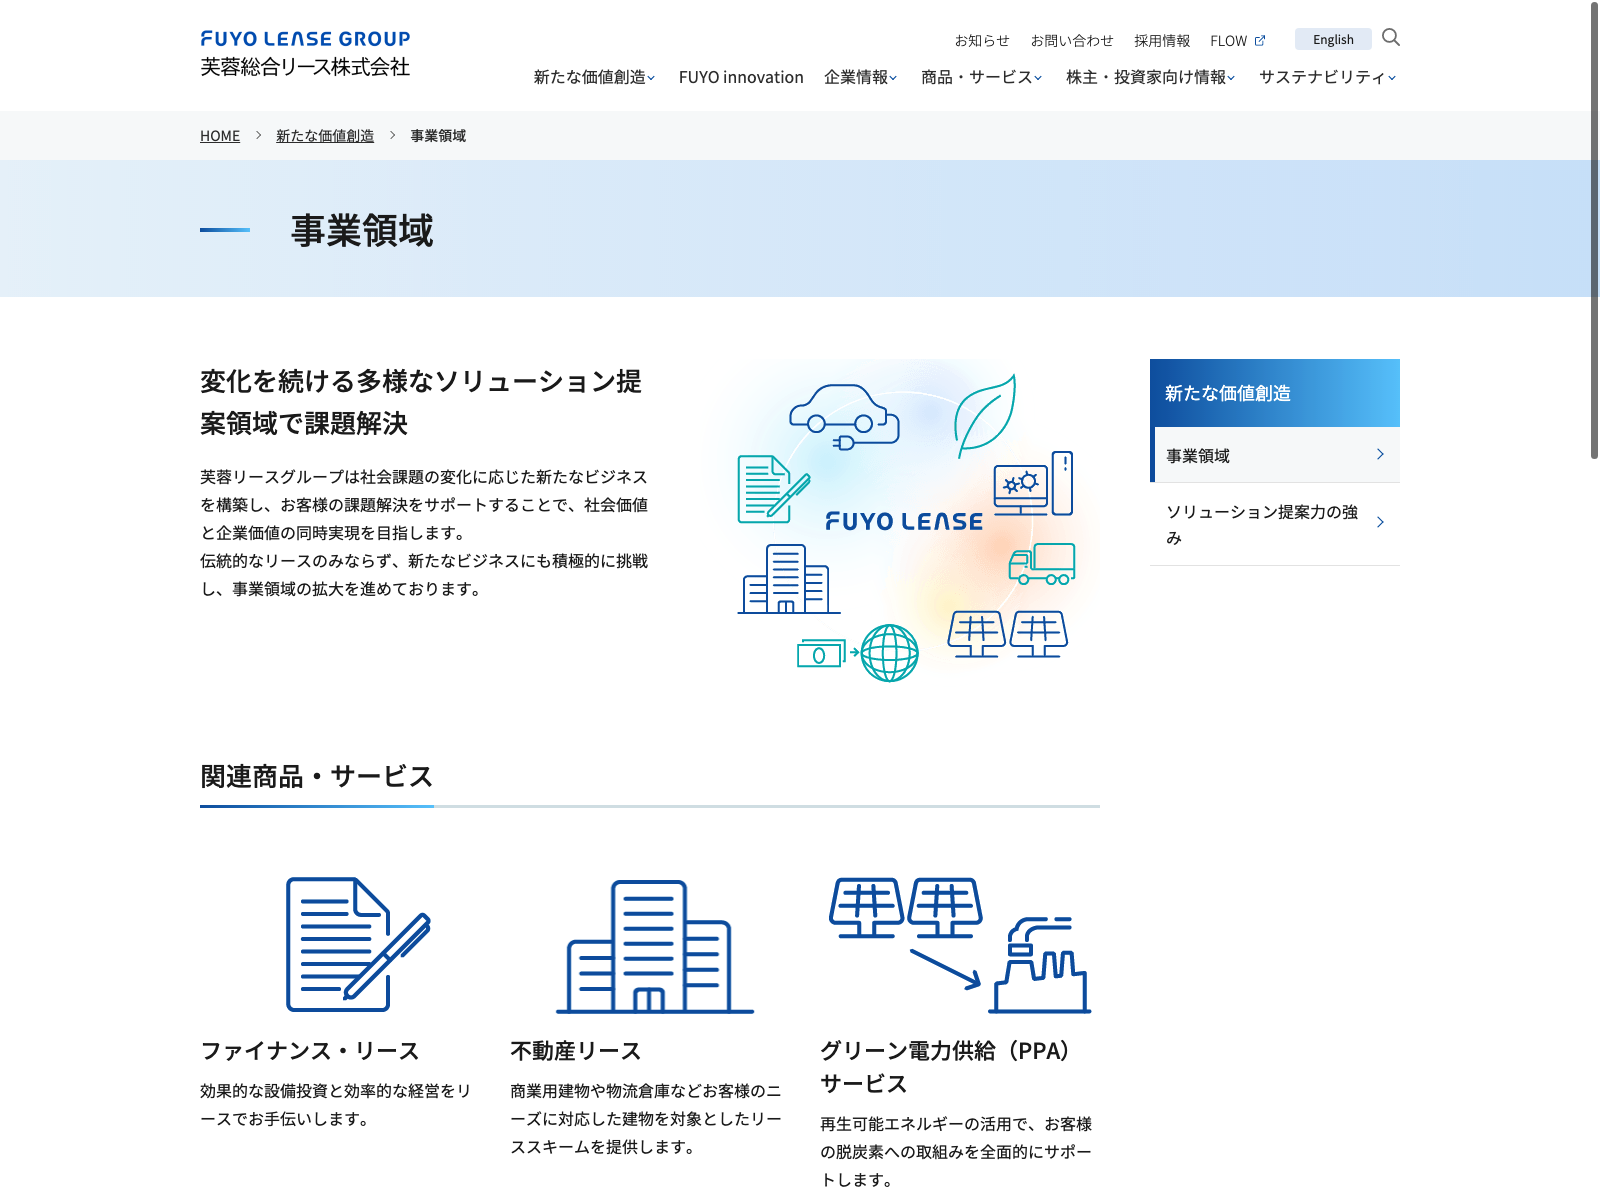Click the arrow beside ソリューション提案力の強み
Screen dimensions: 1600x1200
pyautogui.click(x=1380, y=523)
